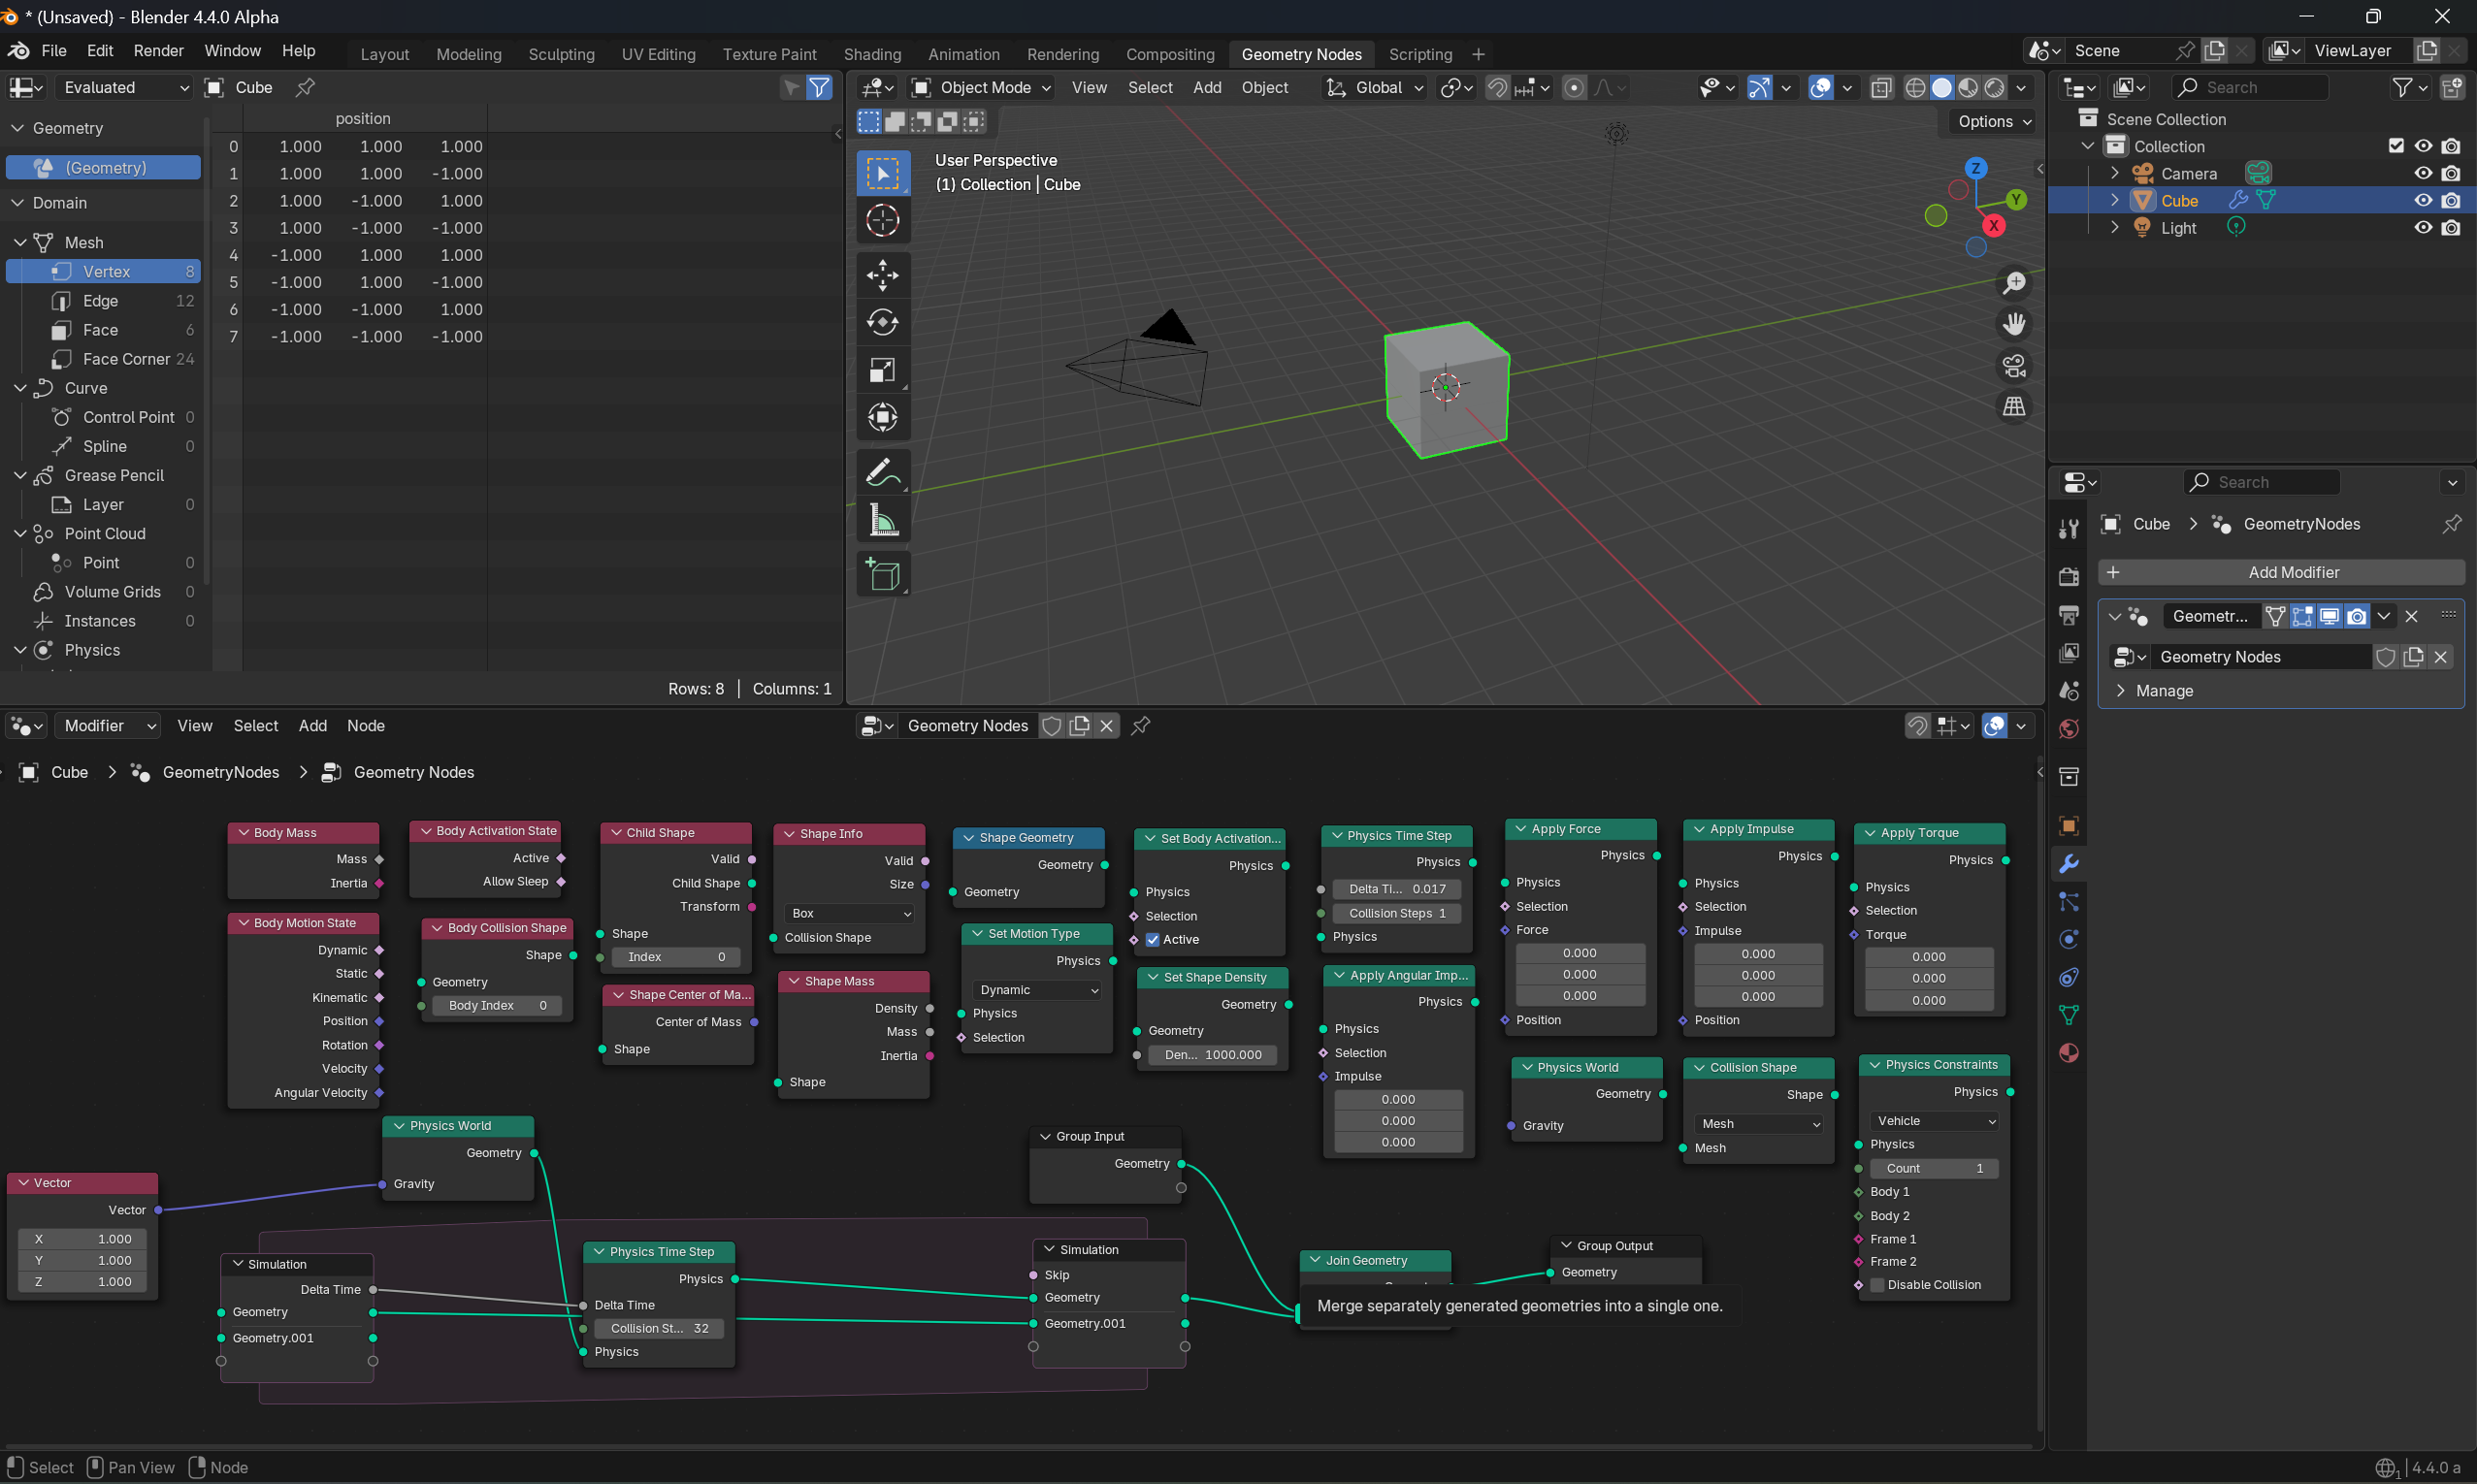Screen dimensions: 2477x1484
Task: Select Edge domain in spreadsheet
Action: tap(100, 301)
